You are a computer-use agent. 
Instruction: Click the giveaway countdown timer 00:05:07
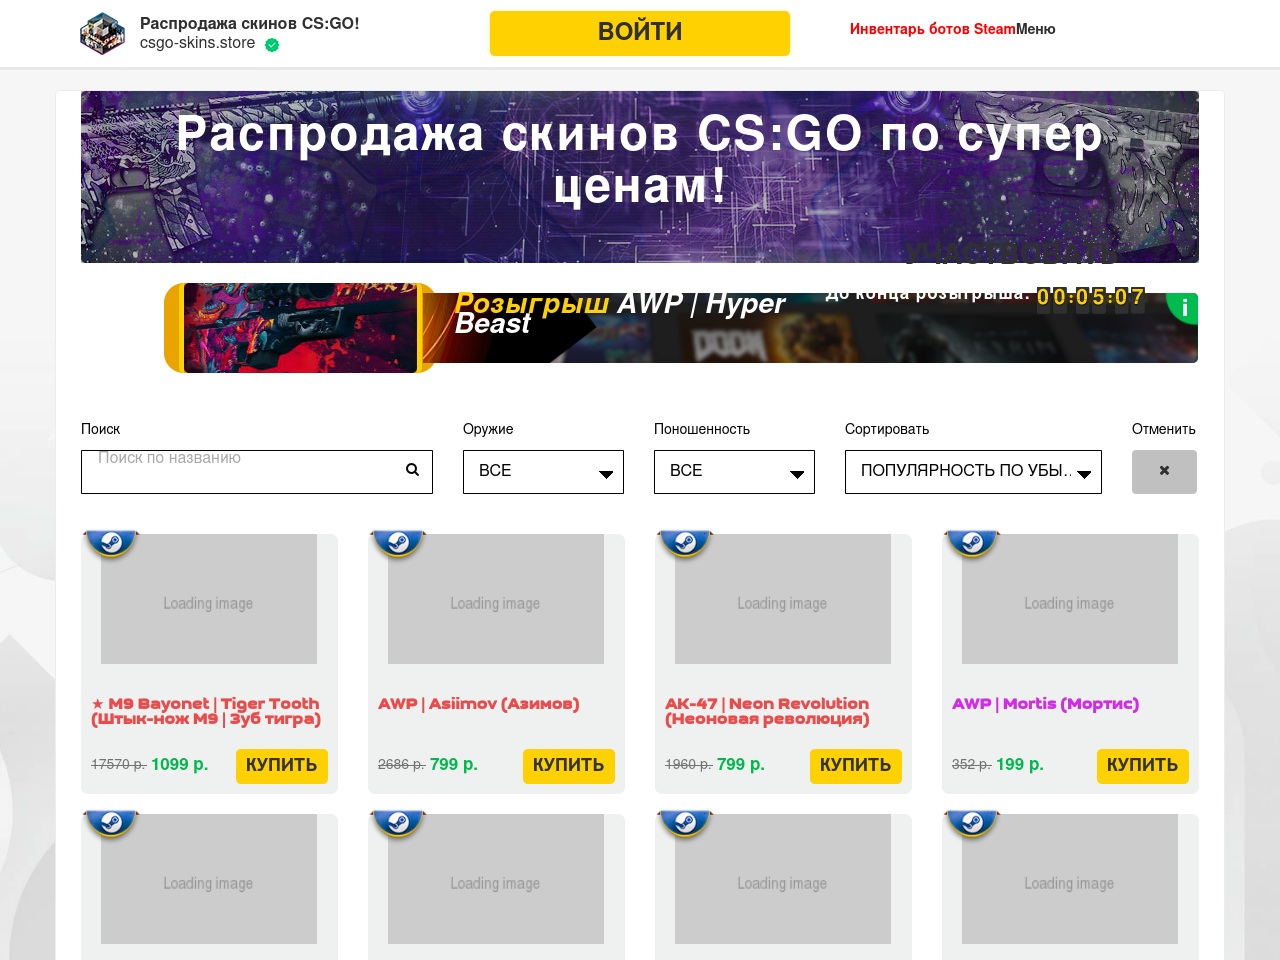click(1091, 297)
